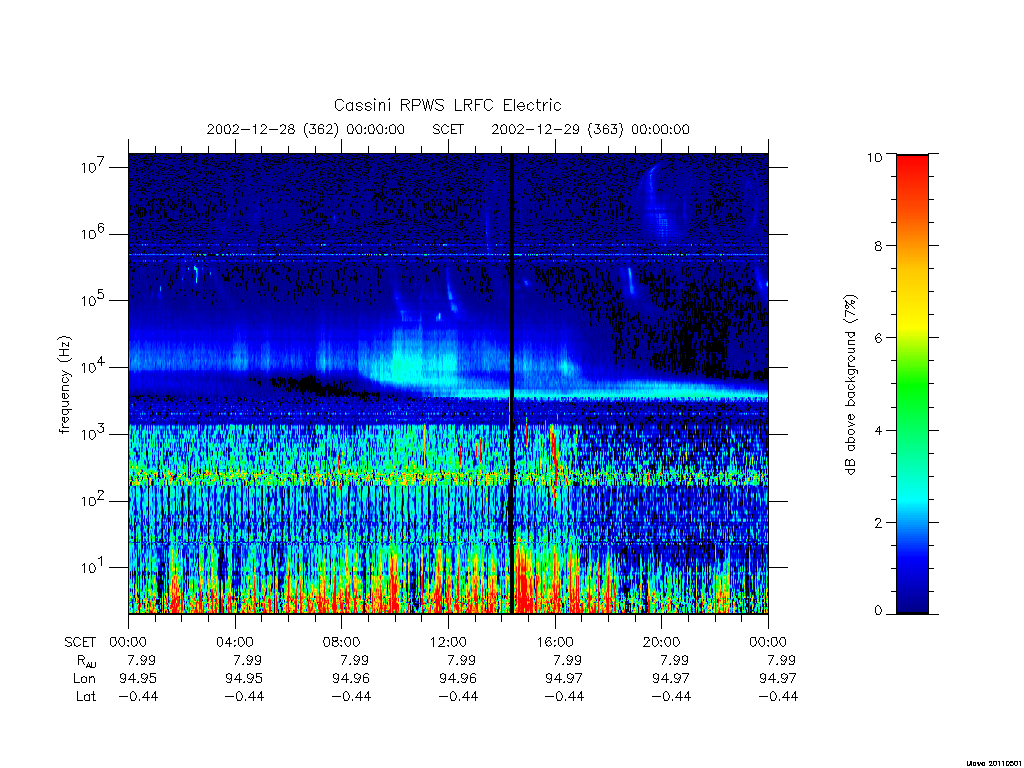Click the 'dB above background (7%)' label
1024x768 pixels.
pos(850,385)
